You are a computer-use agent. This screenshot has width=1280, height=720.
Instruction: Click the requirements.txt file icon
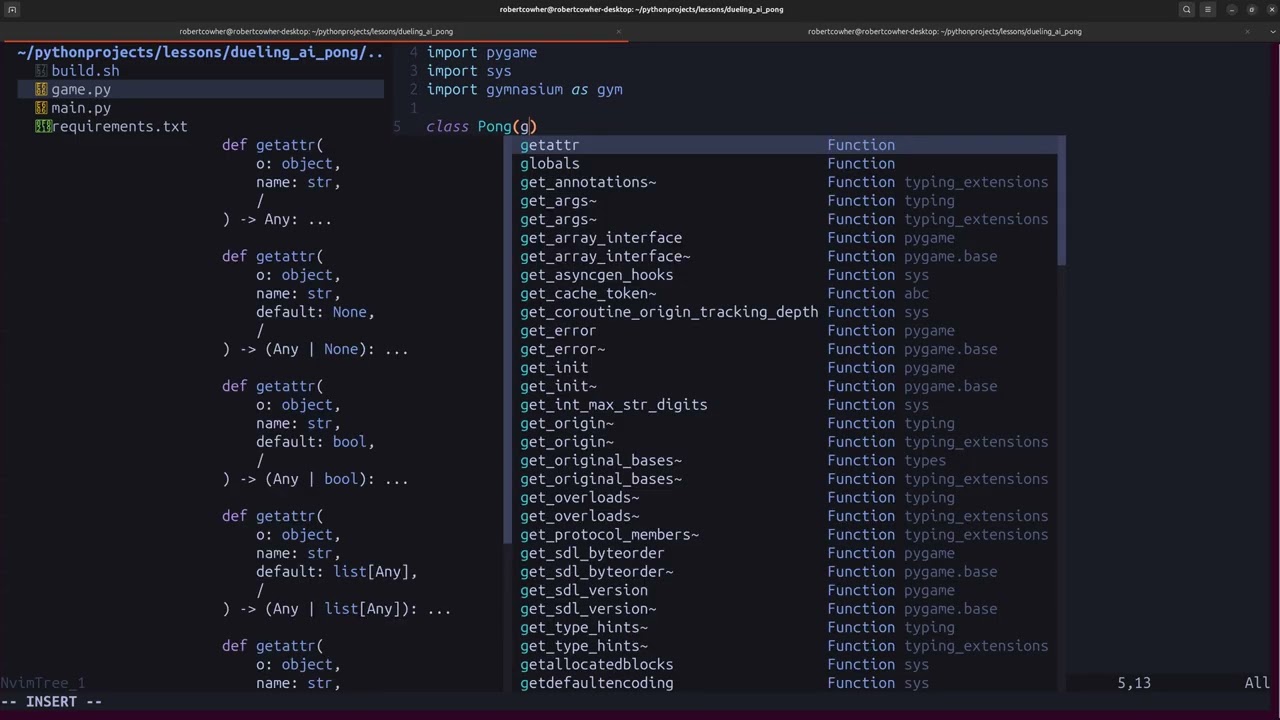[x=43, y=126]
